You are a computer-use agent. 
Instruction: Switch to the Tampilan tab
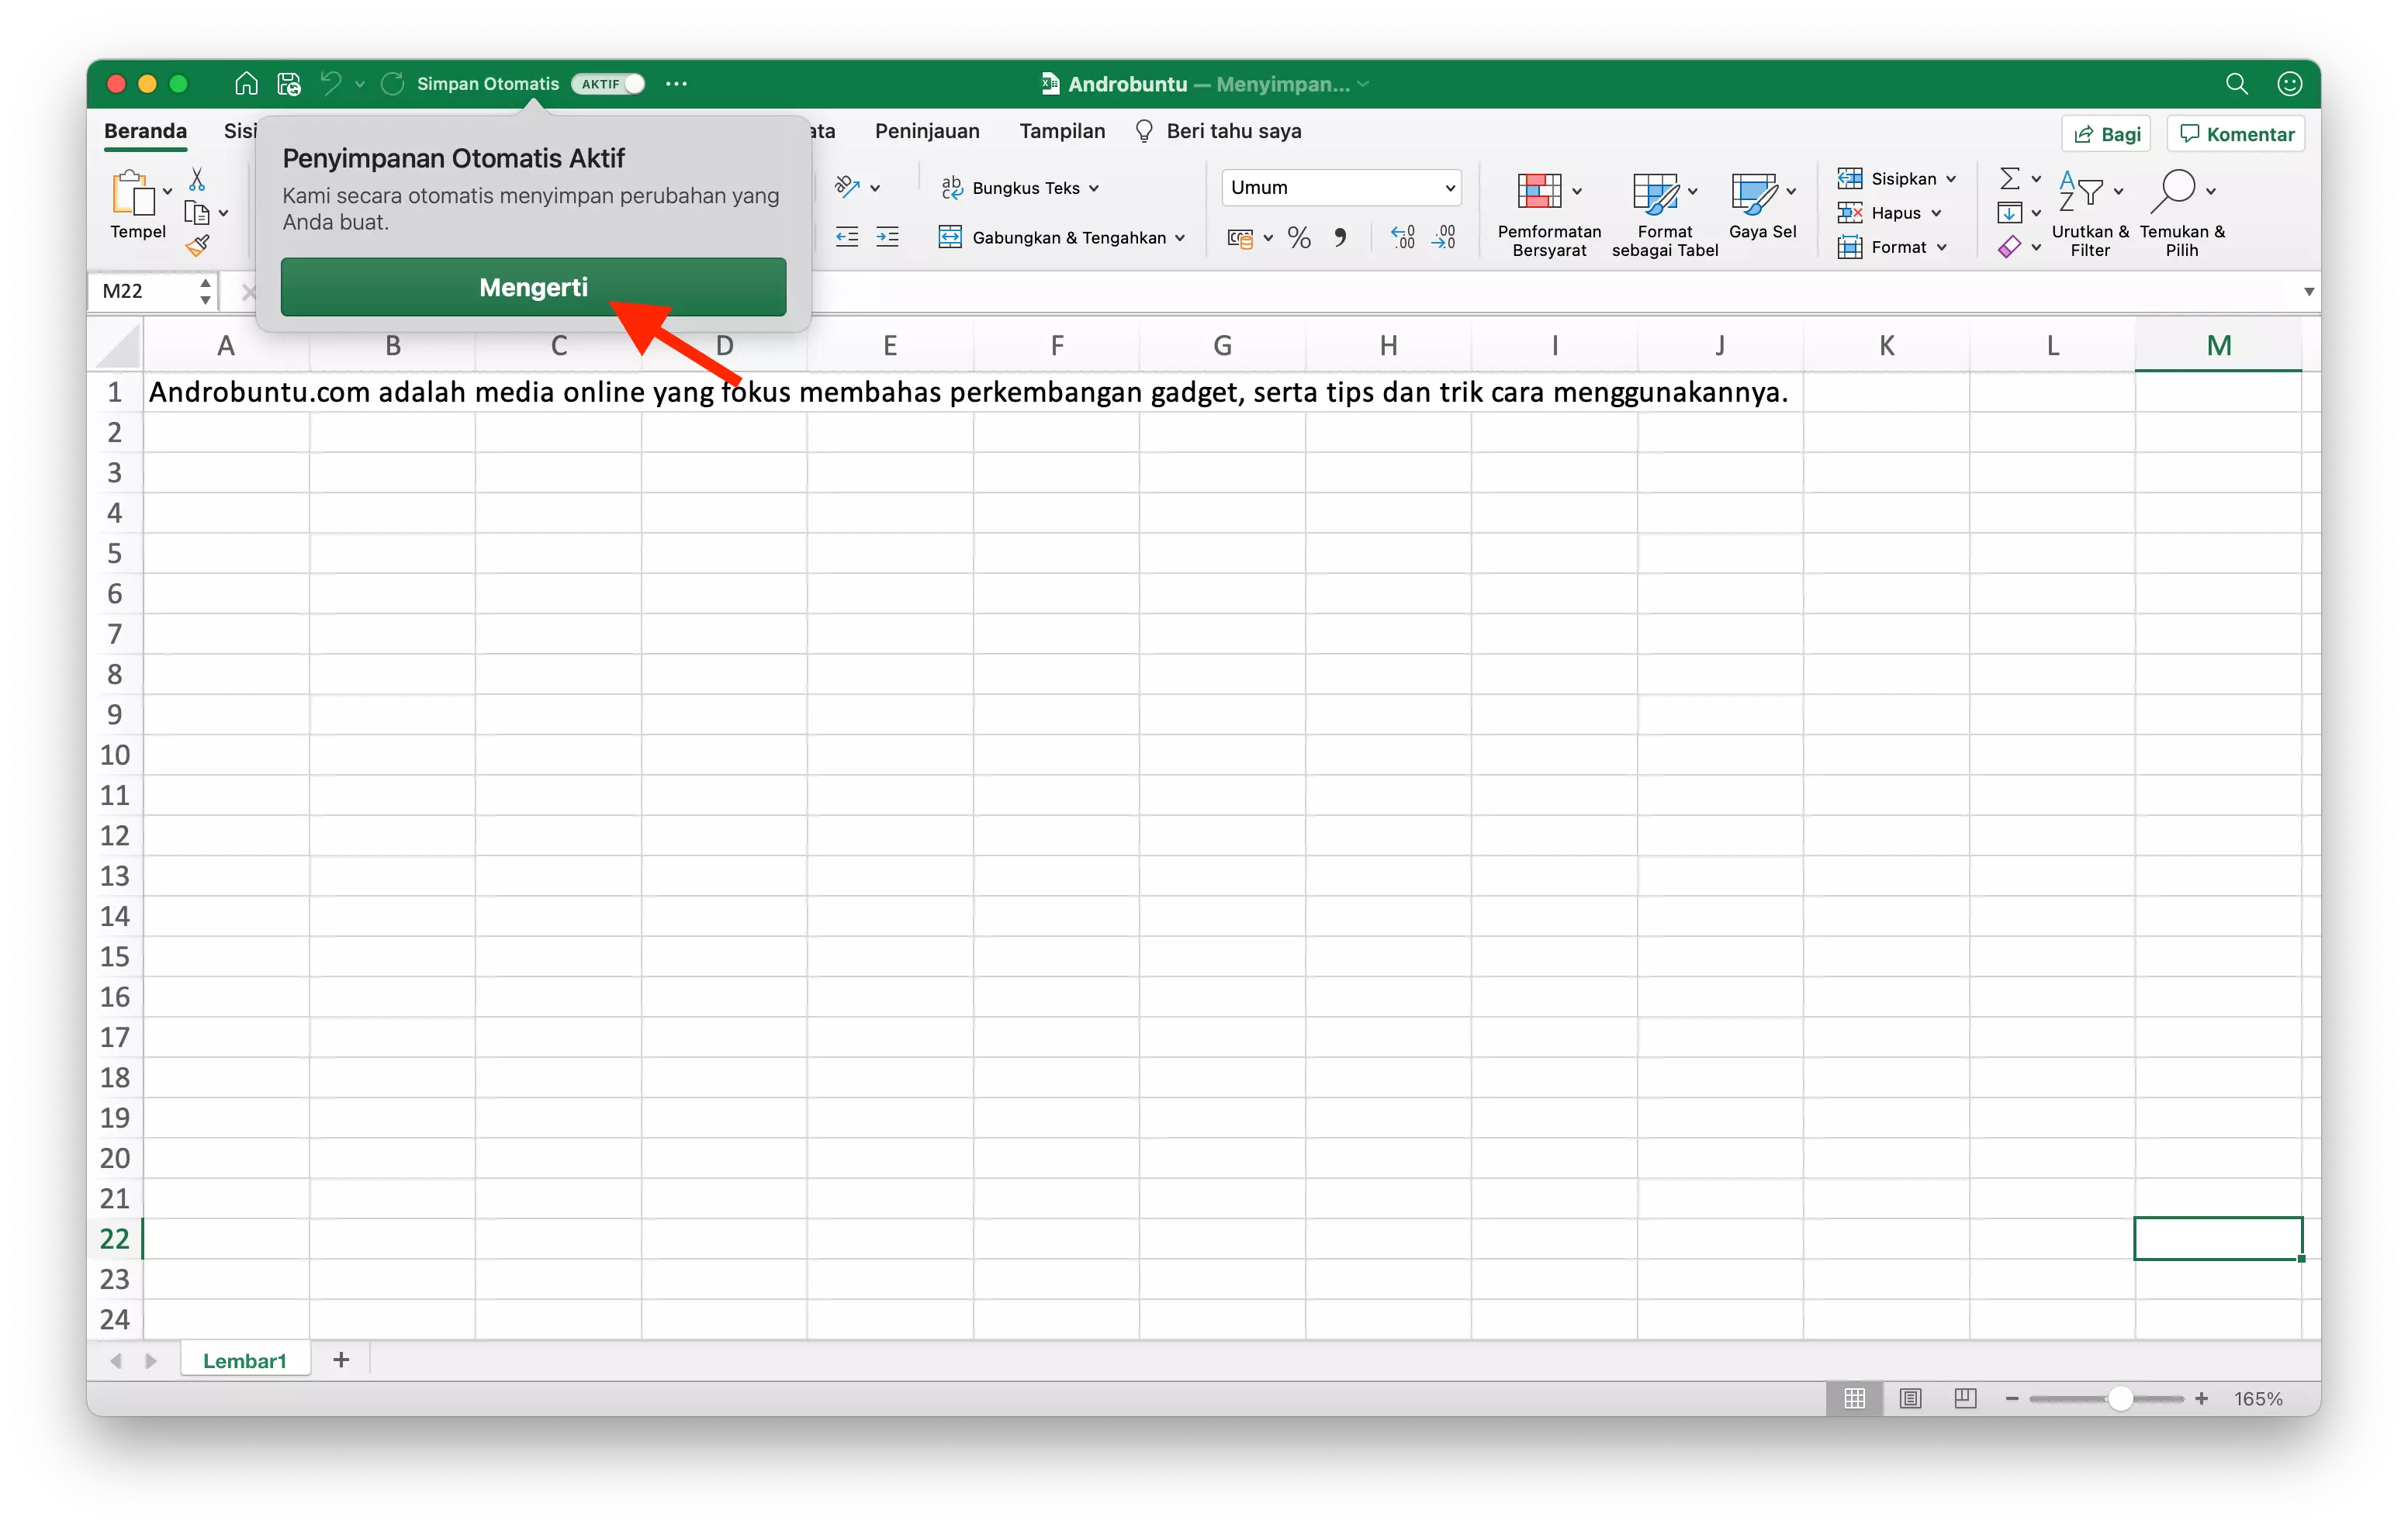(1061, 131)
